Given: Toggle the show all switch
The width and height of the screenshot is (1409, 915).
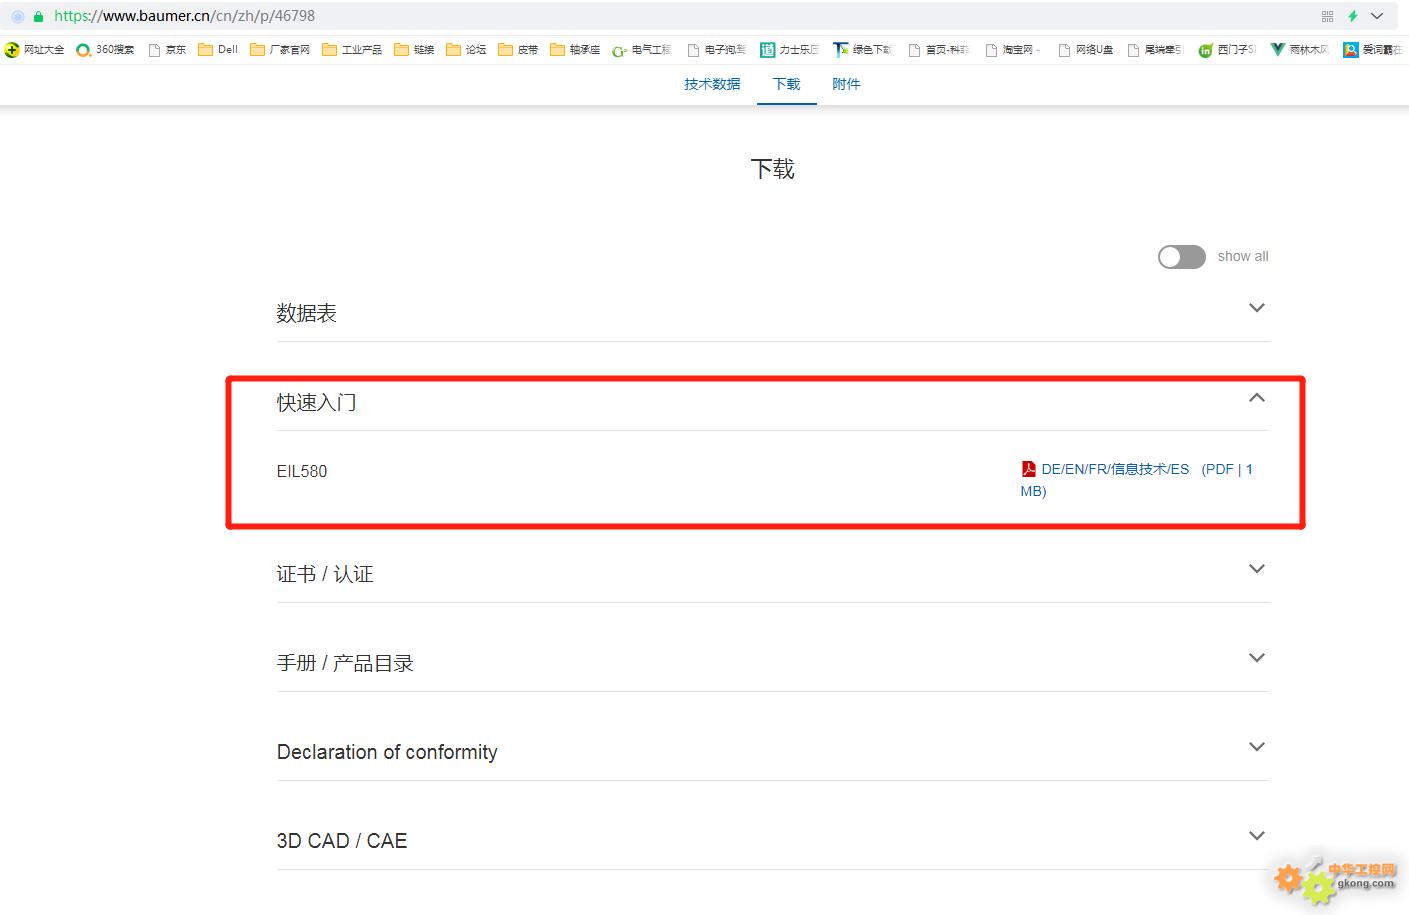Looking at the screenshot, I should coord(1181,257).
